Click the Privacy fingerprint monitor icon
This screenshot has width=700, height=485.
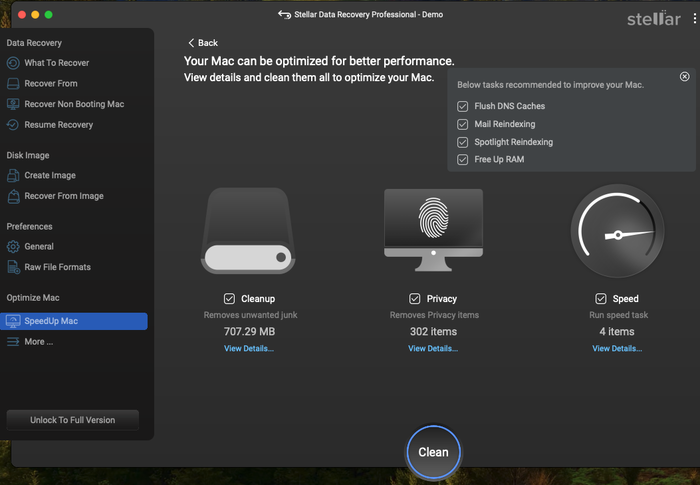coord(433,230)
